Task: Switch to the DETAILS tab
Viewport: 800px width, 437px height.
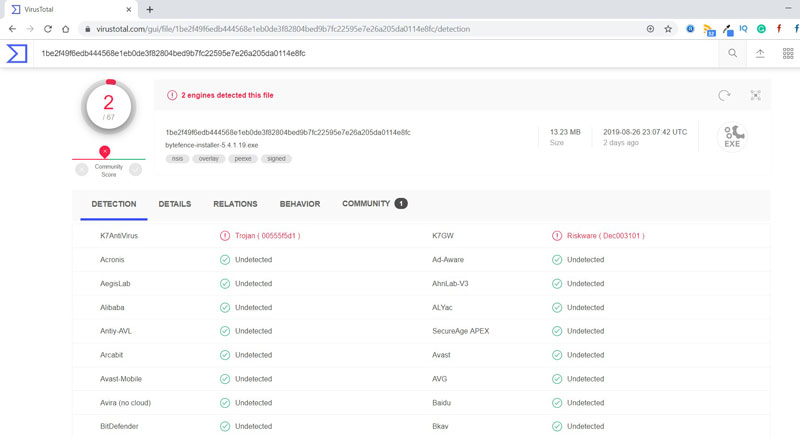Action: (174, 204)
